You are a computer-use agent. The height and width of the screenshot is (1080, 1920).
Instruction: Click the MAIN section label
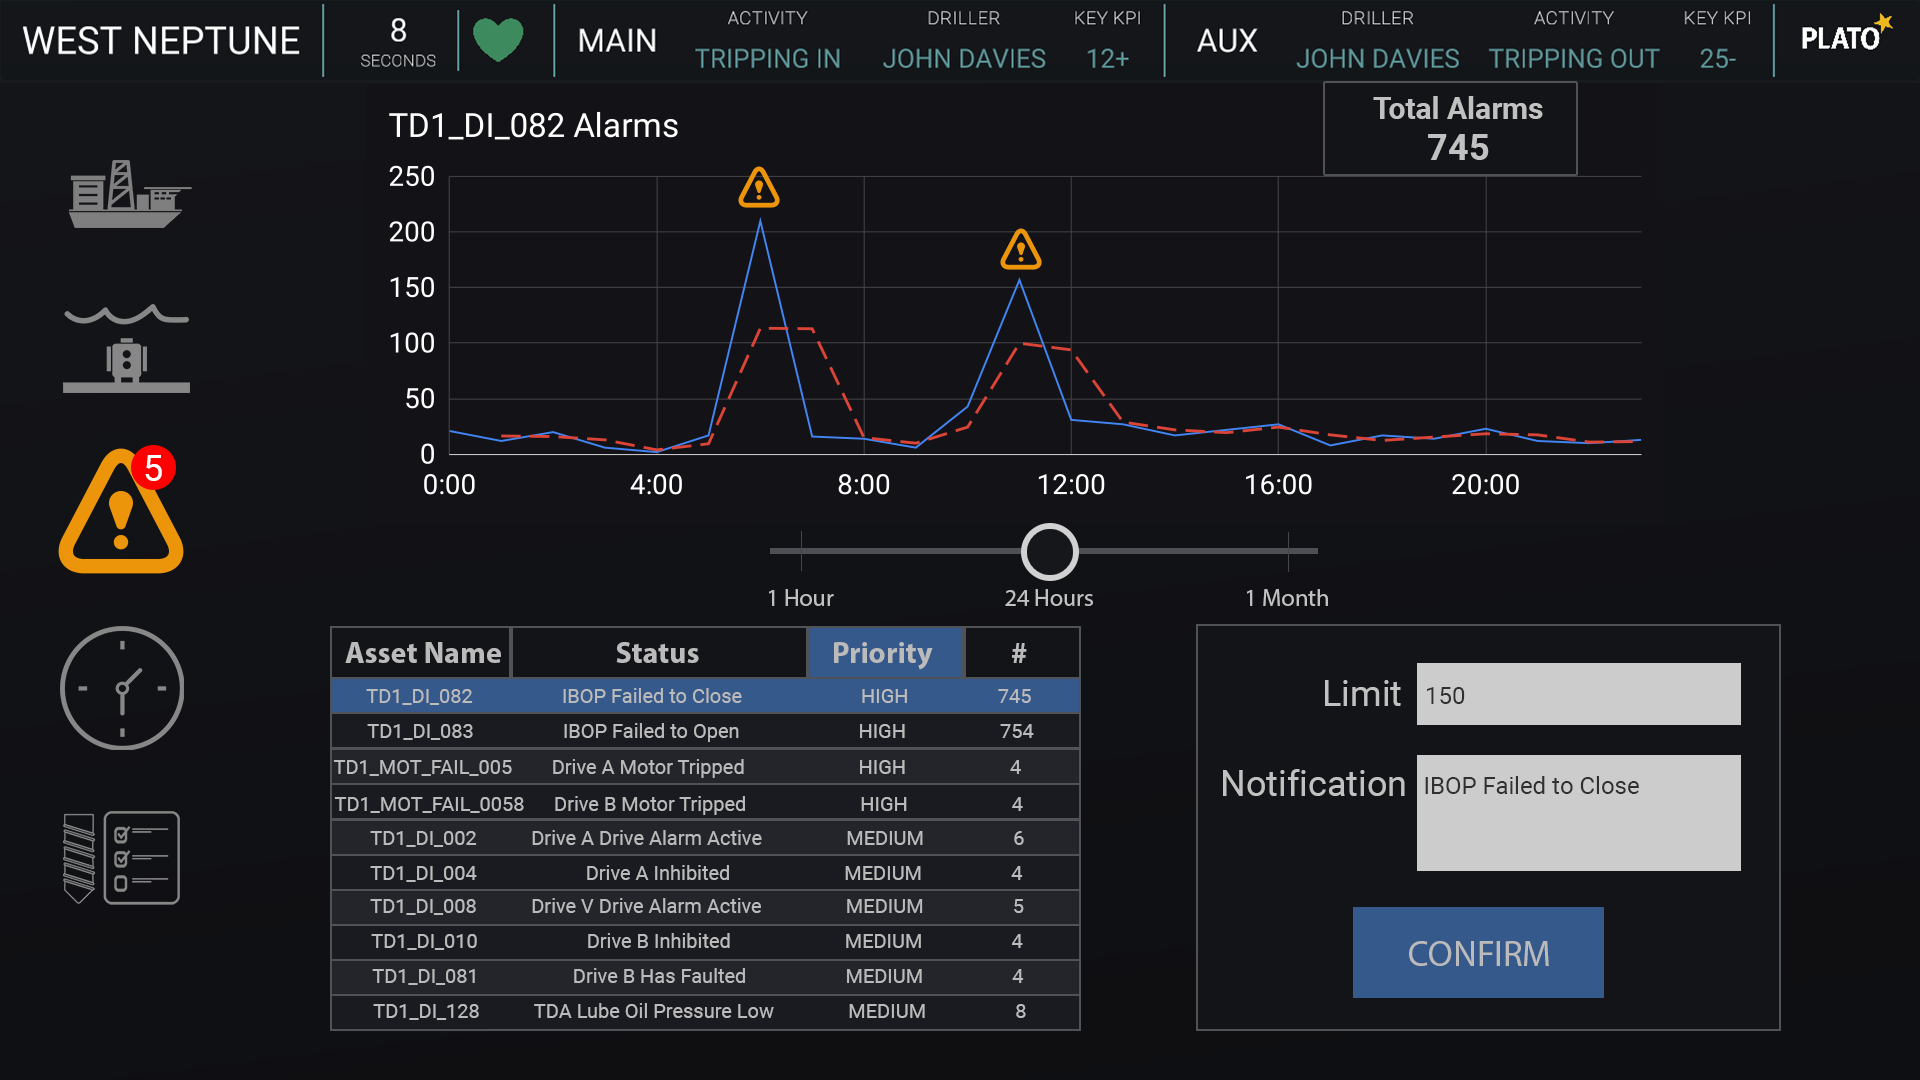[x=617, y=41]
